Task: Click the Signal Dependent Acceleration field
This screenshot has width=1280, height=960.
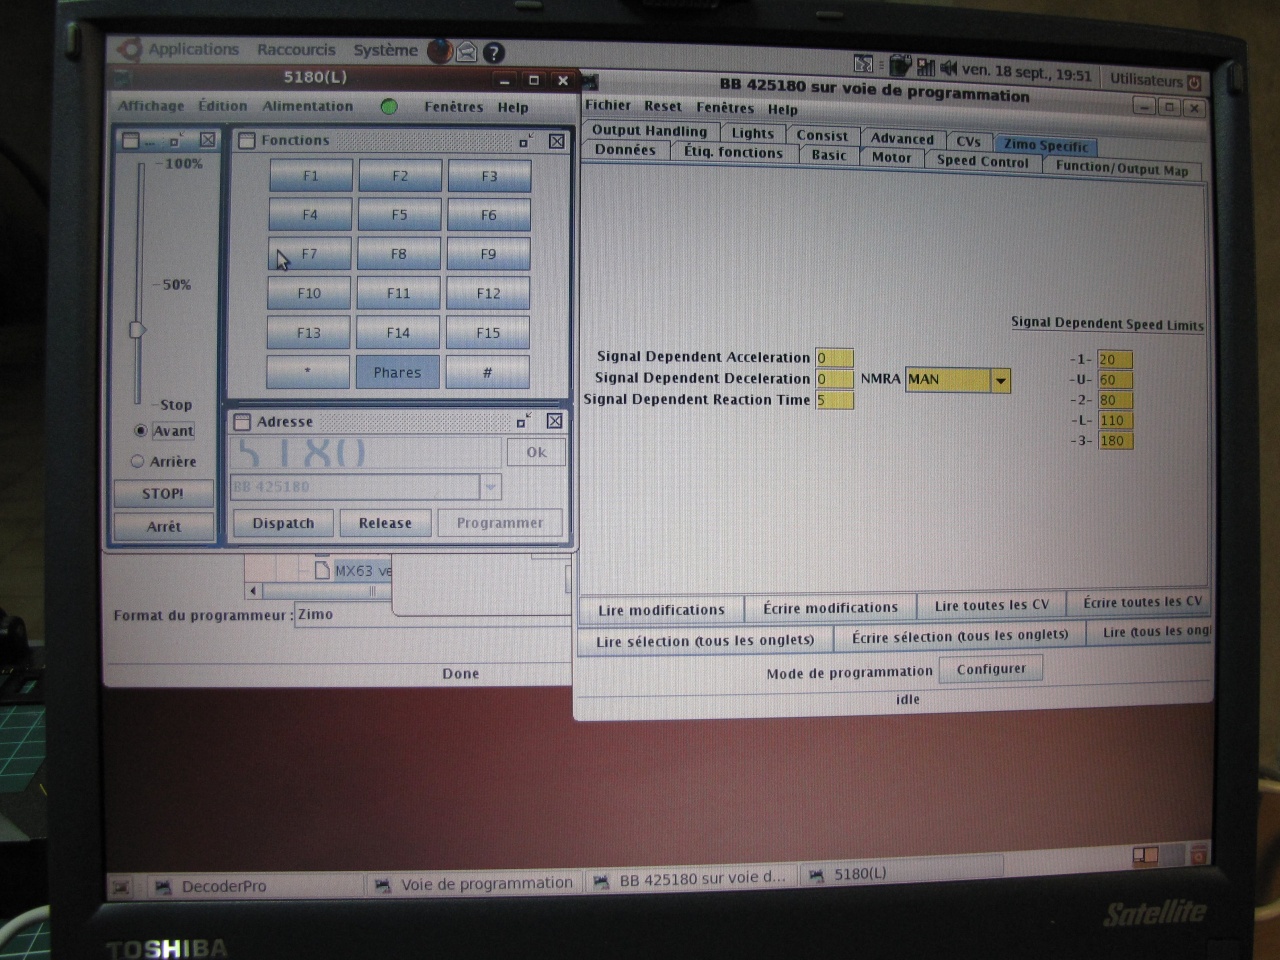Action: (x=834, y=358)
